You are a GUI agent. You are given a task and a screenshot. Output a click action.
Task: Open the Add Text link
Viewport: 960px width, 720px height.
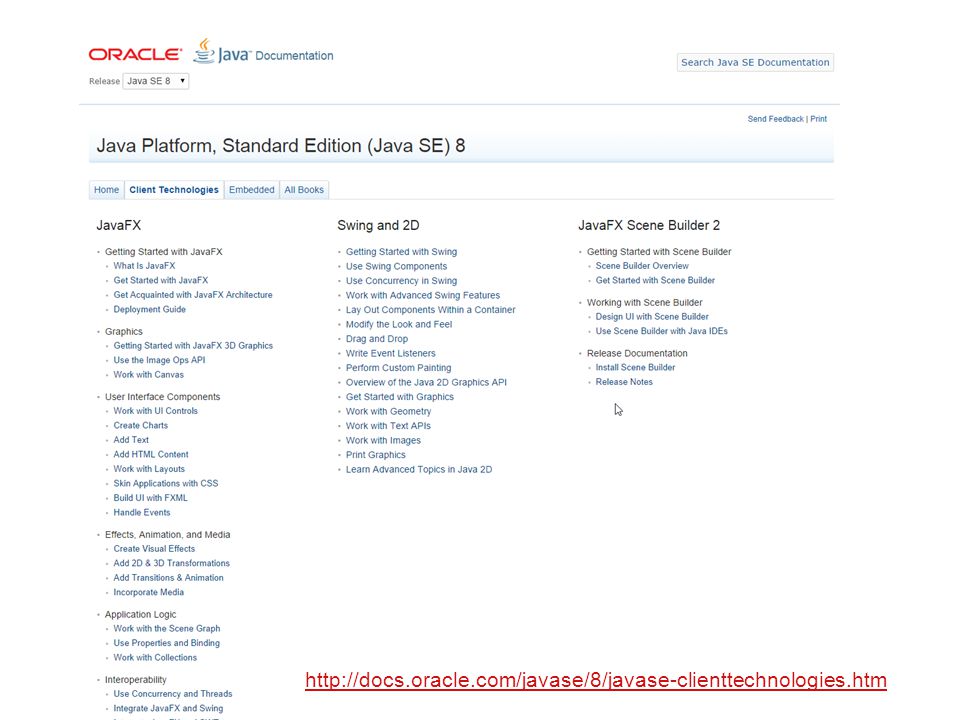pos(131,440)
